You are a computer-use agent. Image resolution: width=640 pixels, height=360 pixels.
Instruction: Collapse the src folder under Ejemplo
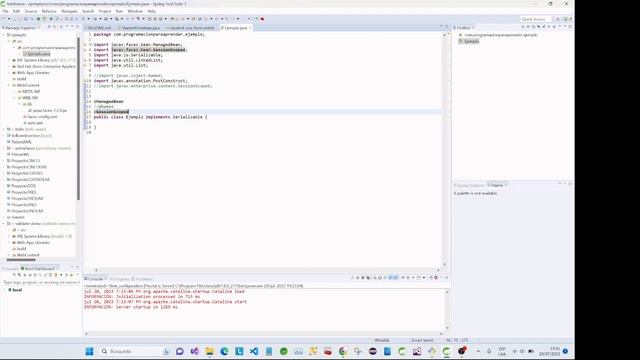[x=9, y=41]
